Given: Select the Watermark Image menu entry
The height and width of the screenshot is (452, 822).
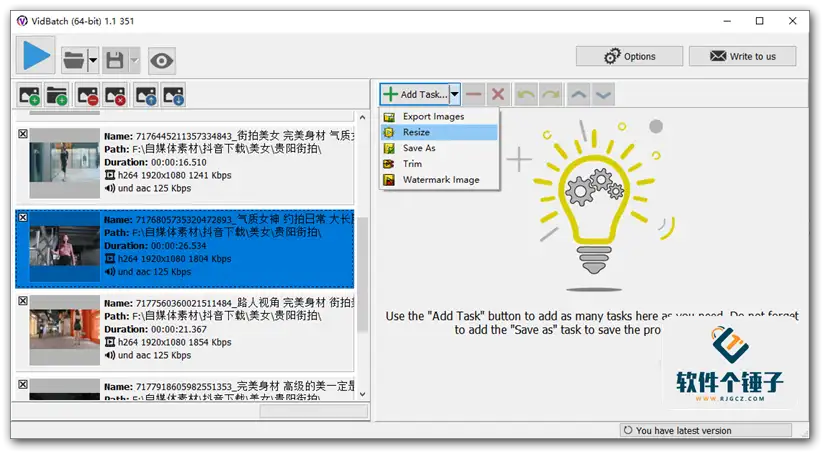Looking at the screenshot, I should 440,180.
